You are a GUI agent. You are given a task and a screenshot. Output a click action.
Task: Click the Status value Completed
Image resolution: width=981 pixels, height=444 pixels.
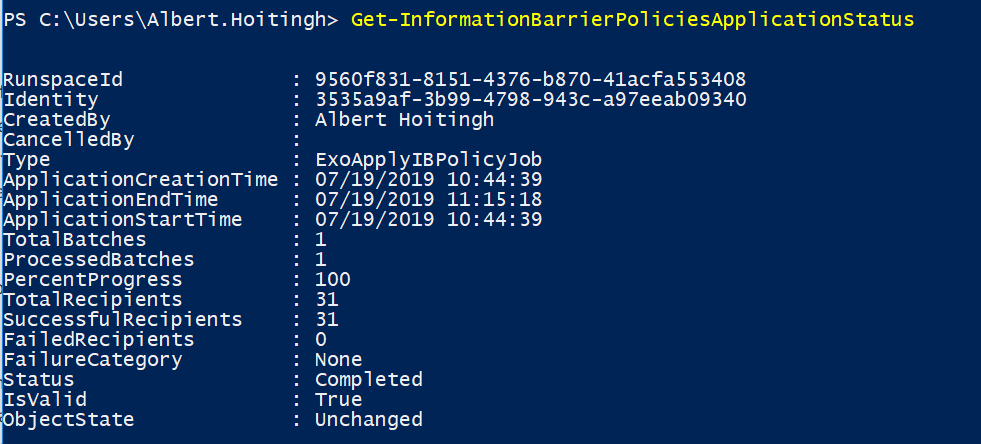click(x=368, y=379)
